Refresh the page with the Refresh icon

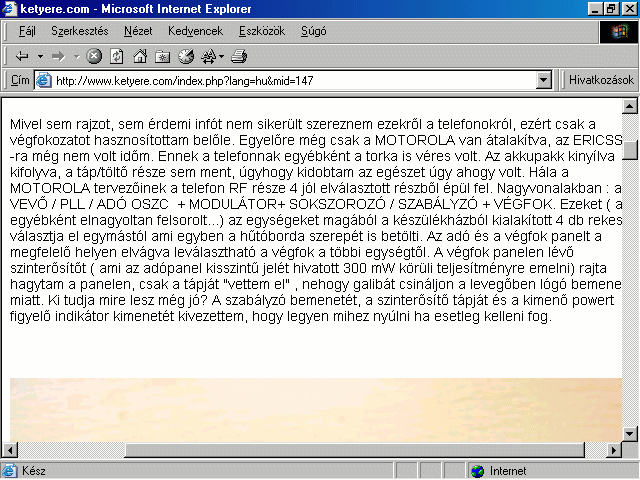point(117,56)
